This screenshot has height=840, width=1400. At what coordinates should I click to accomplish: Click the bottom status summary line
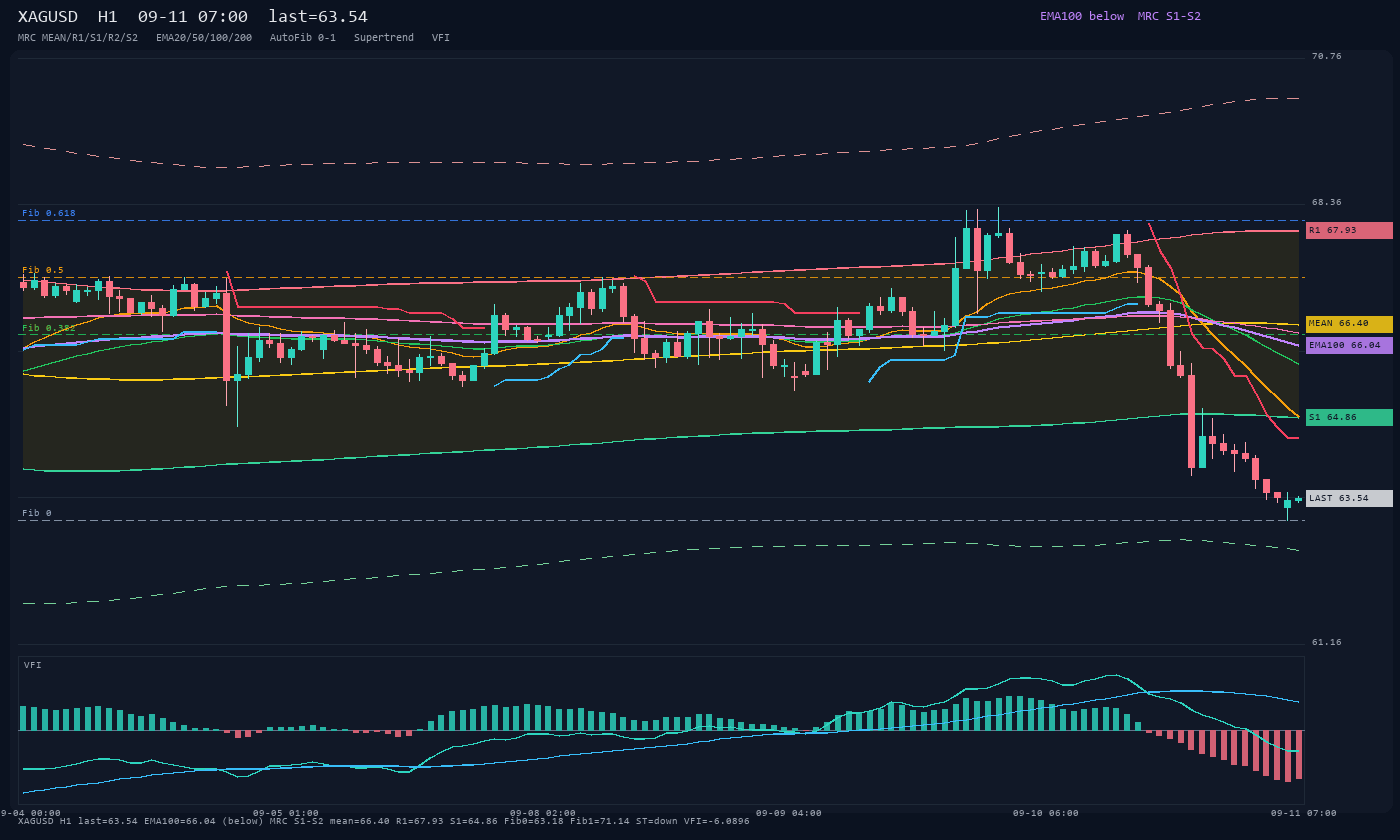tap(384, 821)
